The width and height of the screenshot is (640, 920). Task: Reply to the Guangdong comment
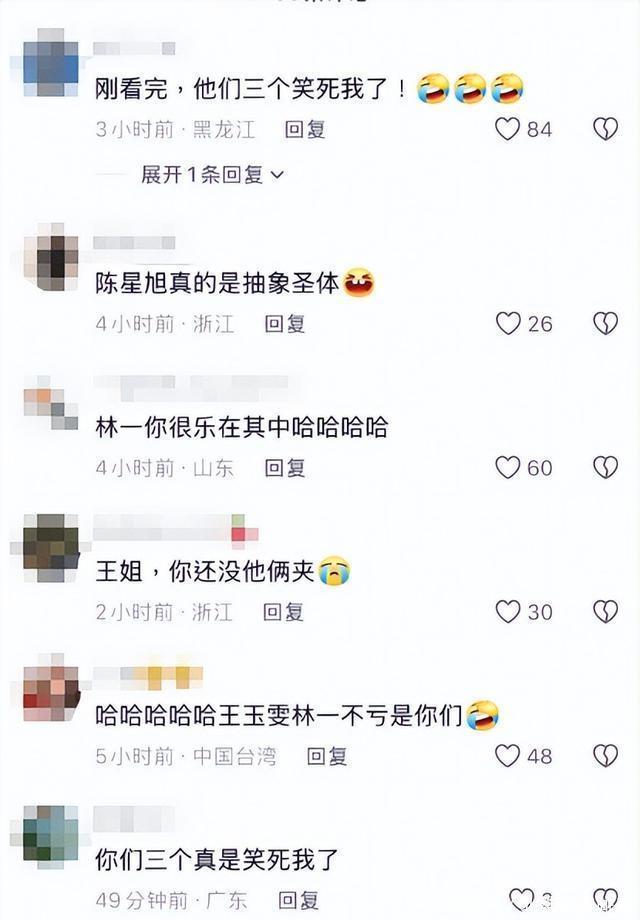coord(298,899)
